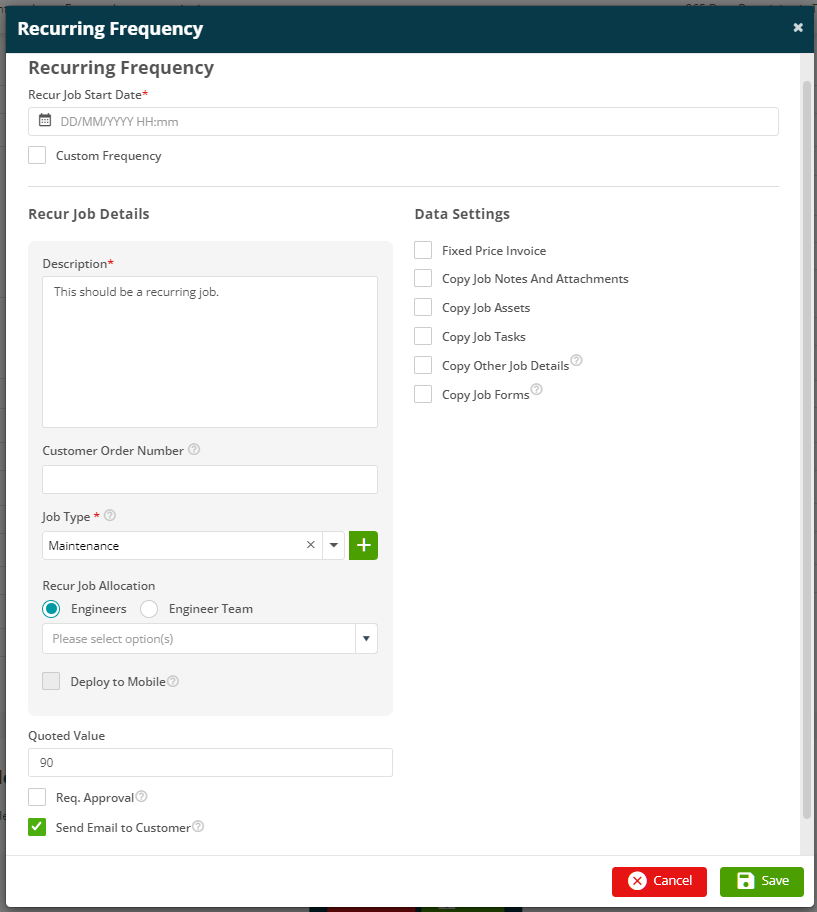Click the dialog's vertical scrollbar
The image size is (817, 912).
807,450
